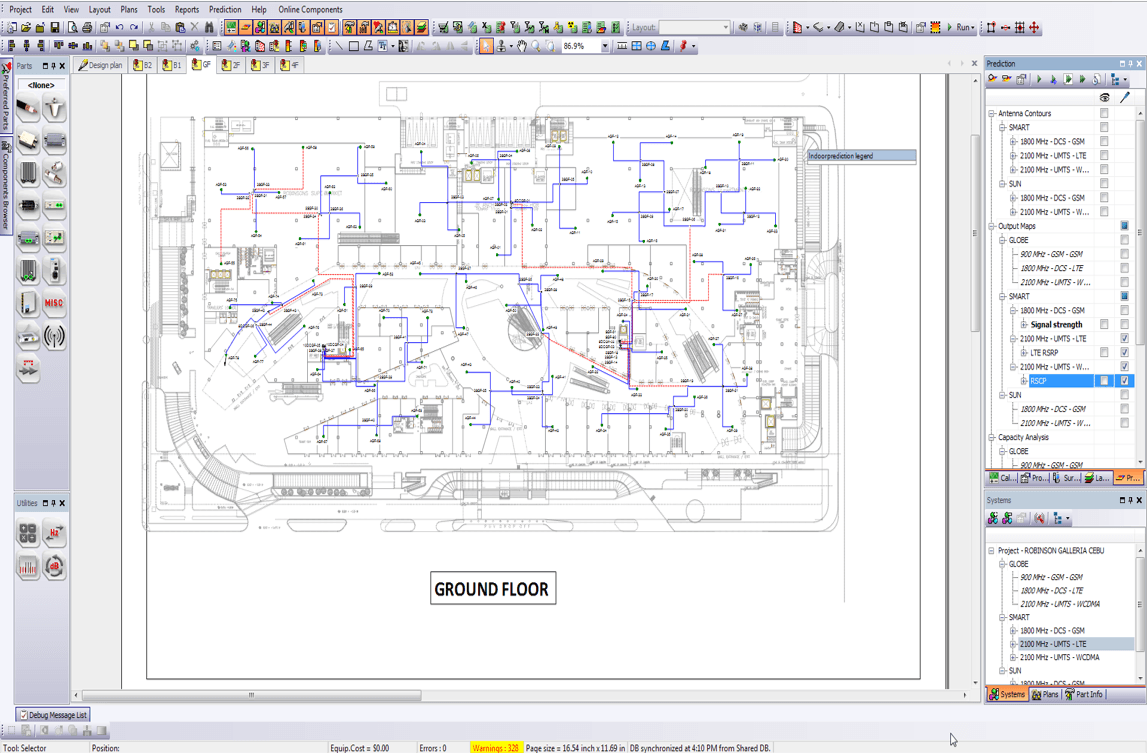Click the wireless antenna icon in Parts panel
The width and height of the screenshot is (1147, 753).
(55, 336)
